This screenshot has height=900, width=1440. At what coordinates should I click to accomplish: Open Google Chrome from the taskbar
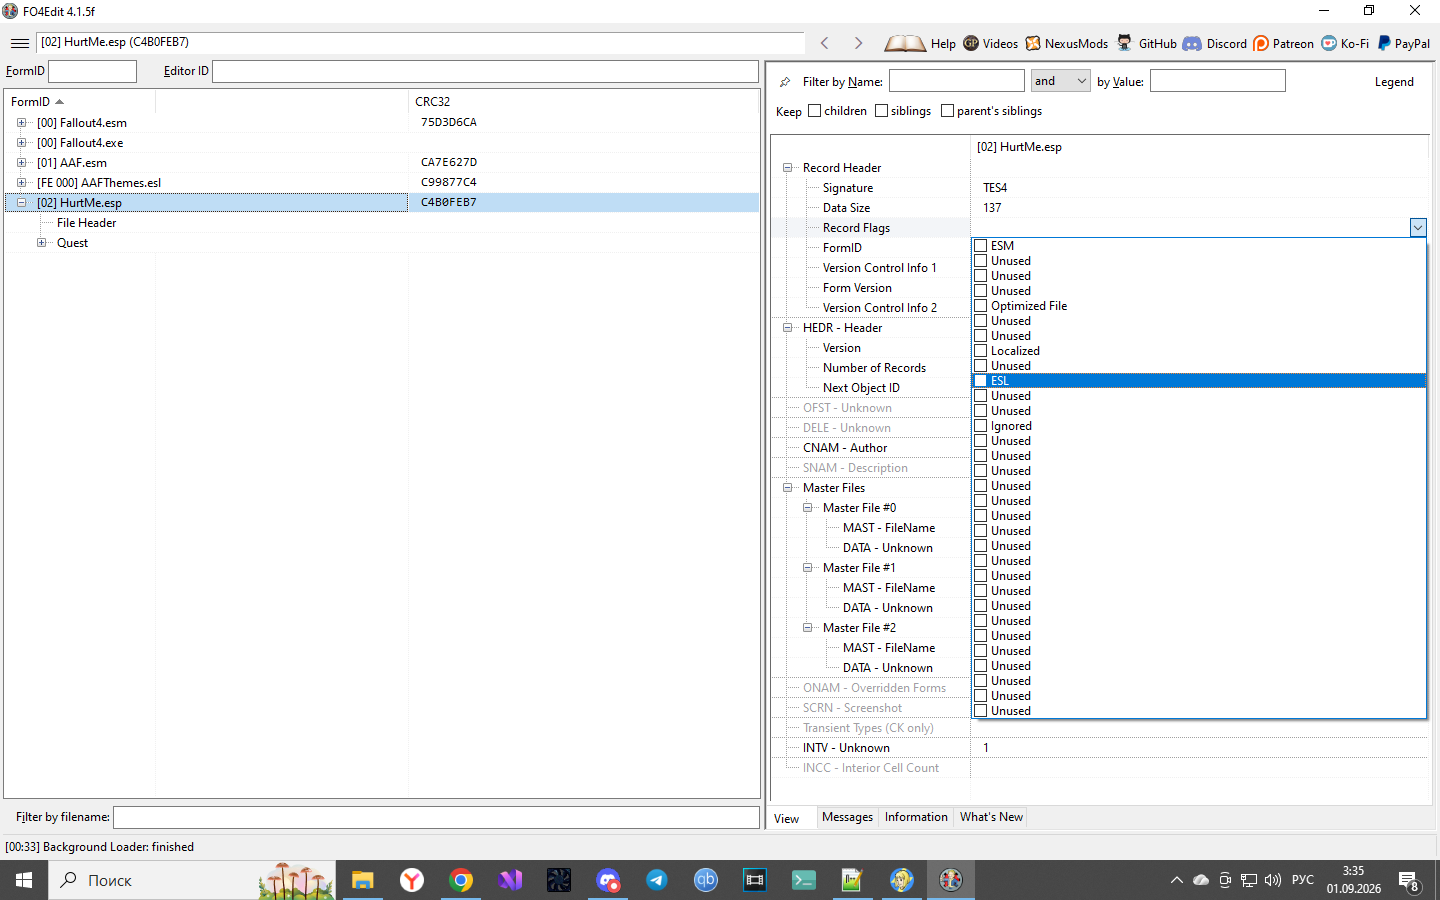pyautogui.click(x=461, y=880)
